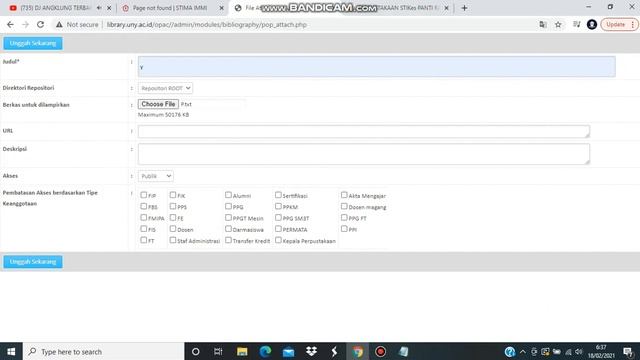
Task: Check the Transfer Kredit checkbox
Action: pos(229,240)
